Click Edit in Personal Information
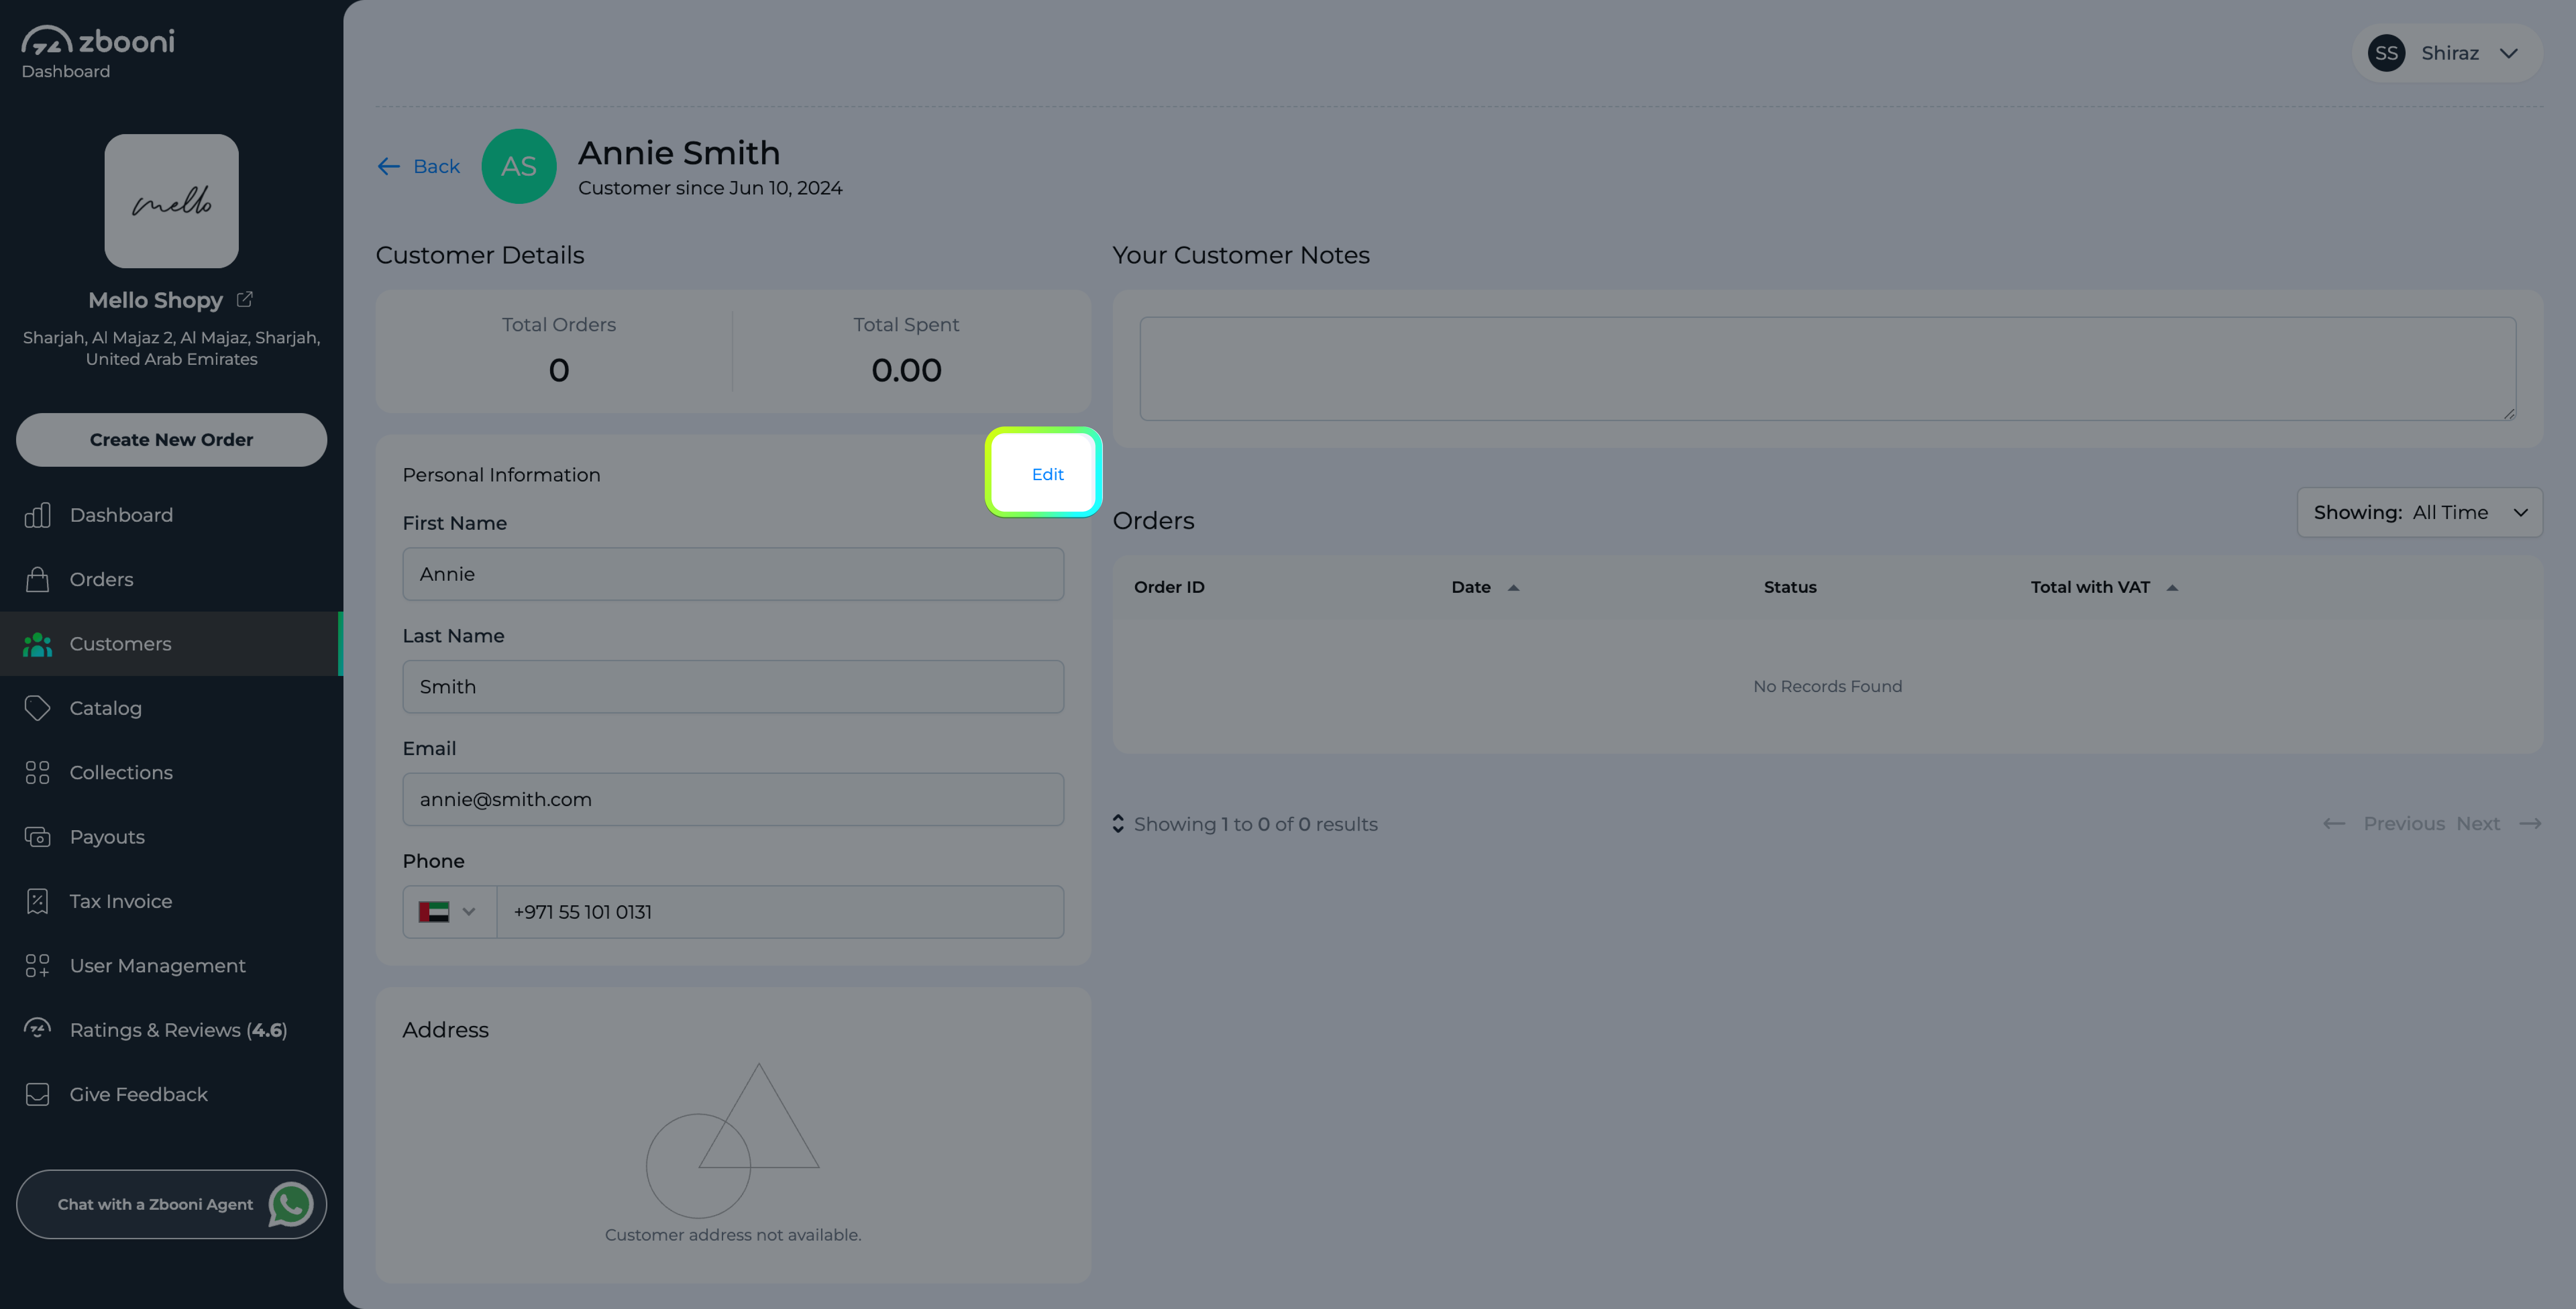Image resolution: width=2576 pixels, height=1309 pixels. [x=1047, y=474]
